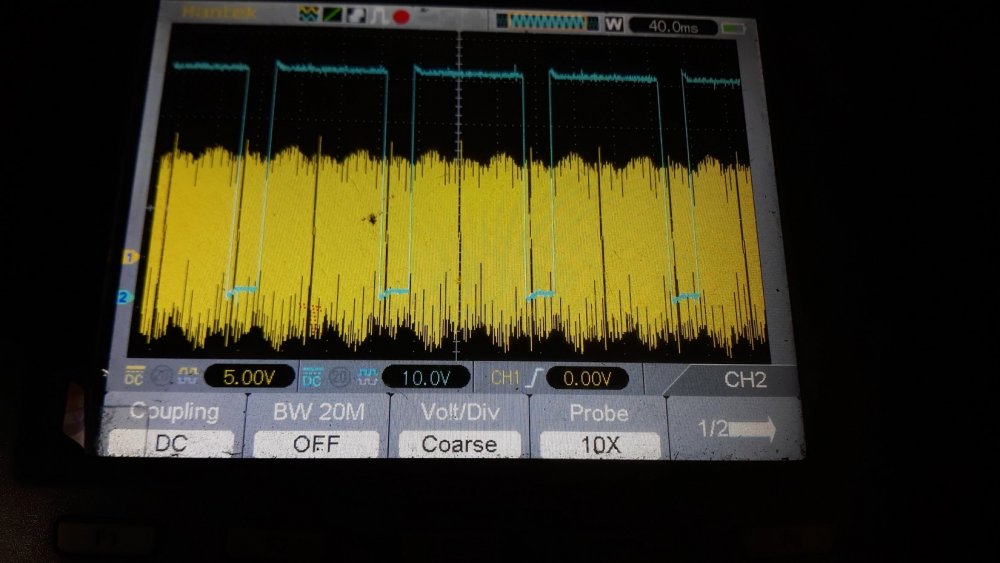Click the green diagonal slope icon

coord(331,16)
